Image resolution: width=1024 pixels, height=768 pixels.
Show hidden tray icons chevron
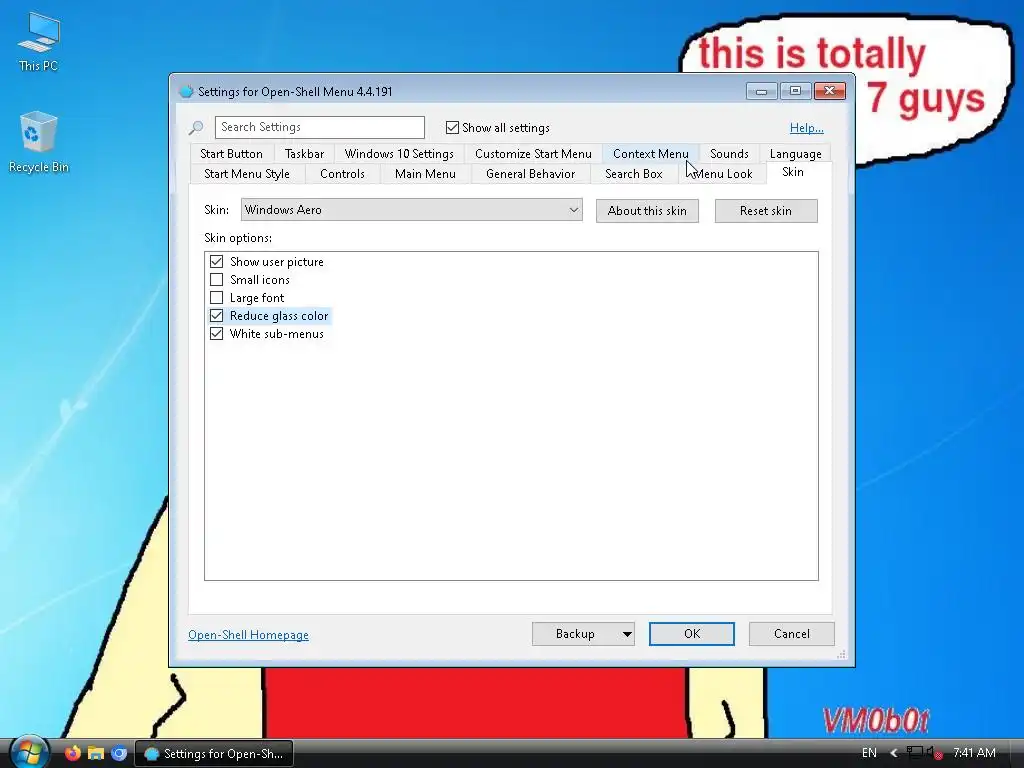894,753
